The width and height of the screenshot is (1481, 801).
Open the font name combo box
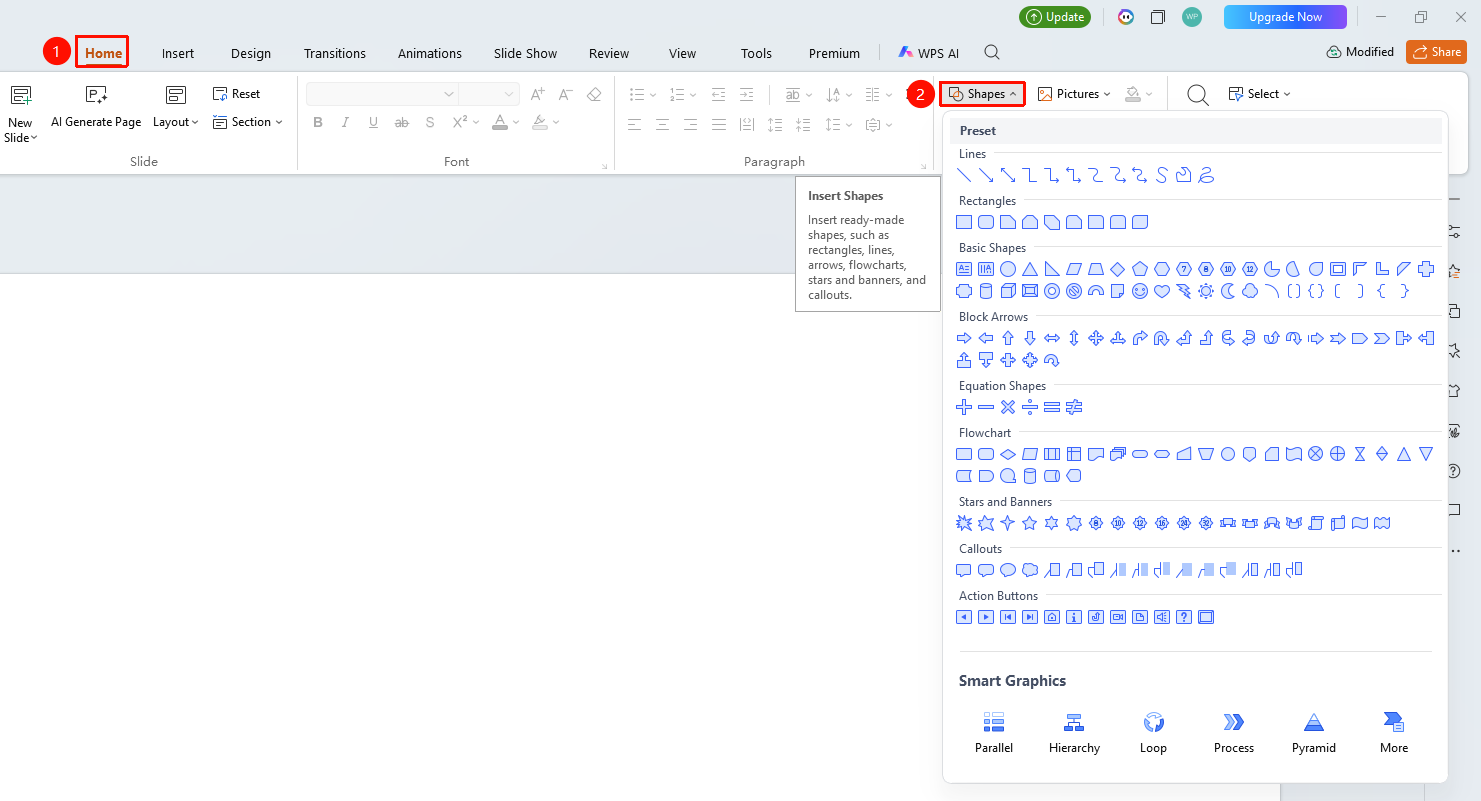[x=382, y=94]
